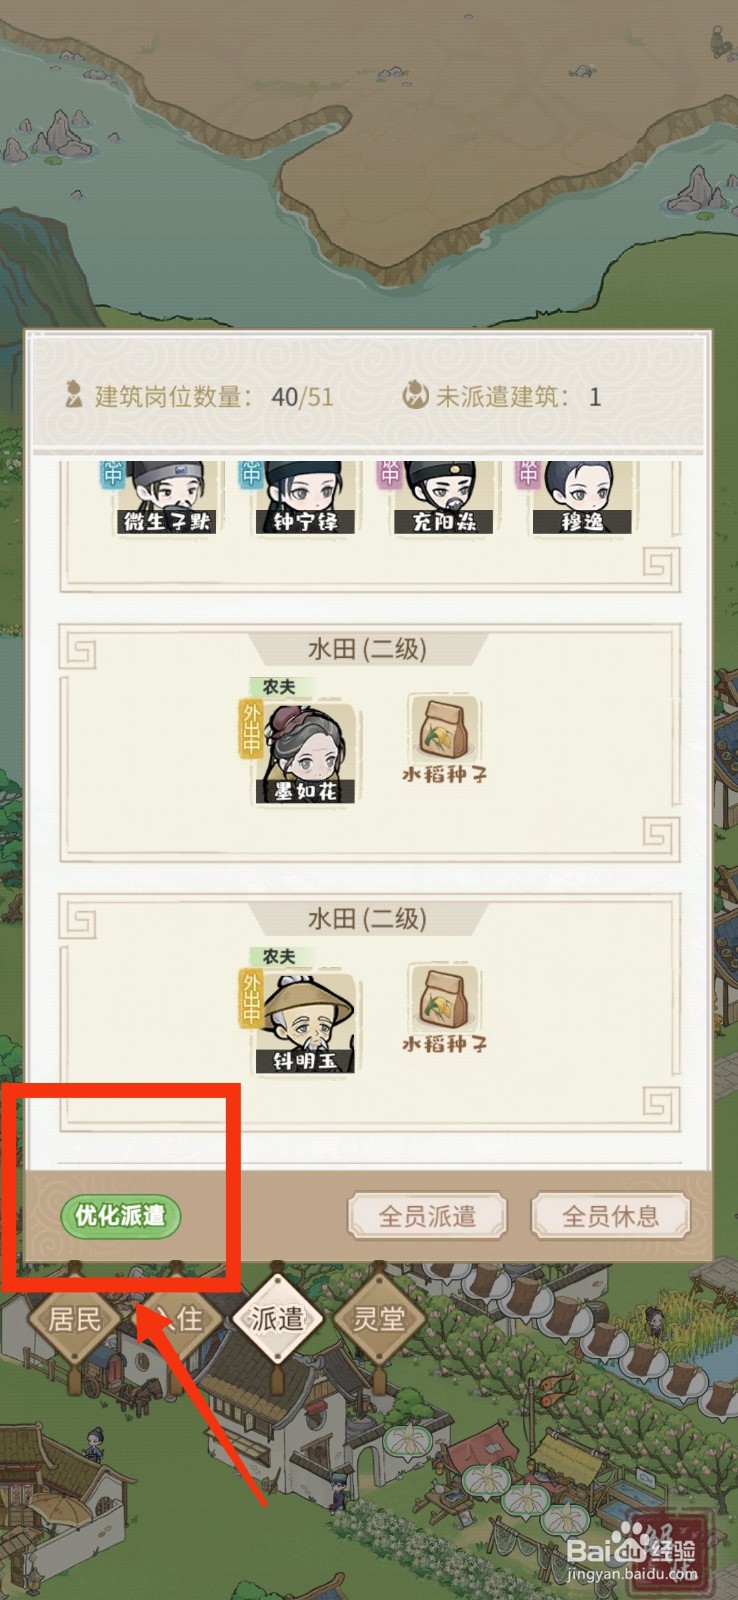The image size is (738, 1600).
Task: Tap the 建筑岗位数量 person icon
Action: point(74,396)
